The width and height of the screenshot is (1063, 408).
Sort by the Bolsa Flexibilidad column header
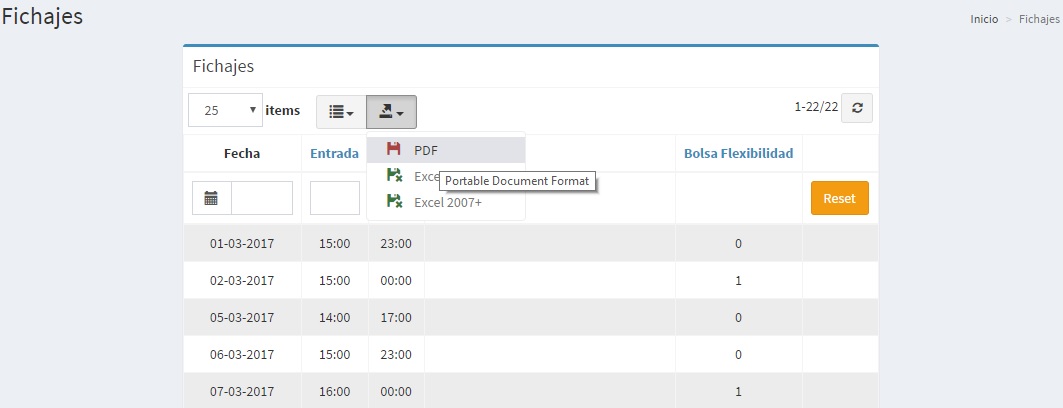tap(738, 153)
